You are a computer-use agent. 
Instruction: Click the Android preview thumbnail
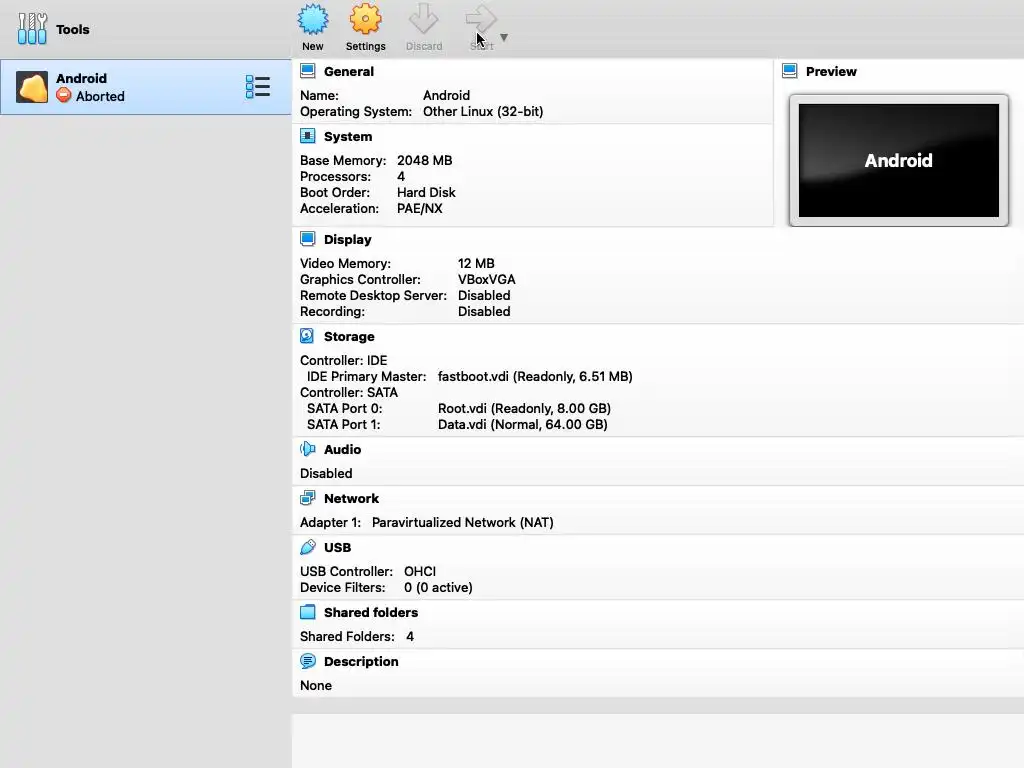899,160
